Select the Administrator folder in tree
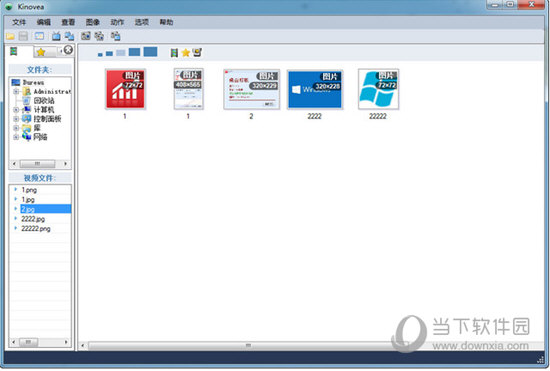 52,92
